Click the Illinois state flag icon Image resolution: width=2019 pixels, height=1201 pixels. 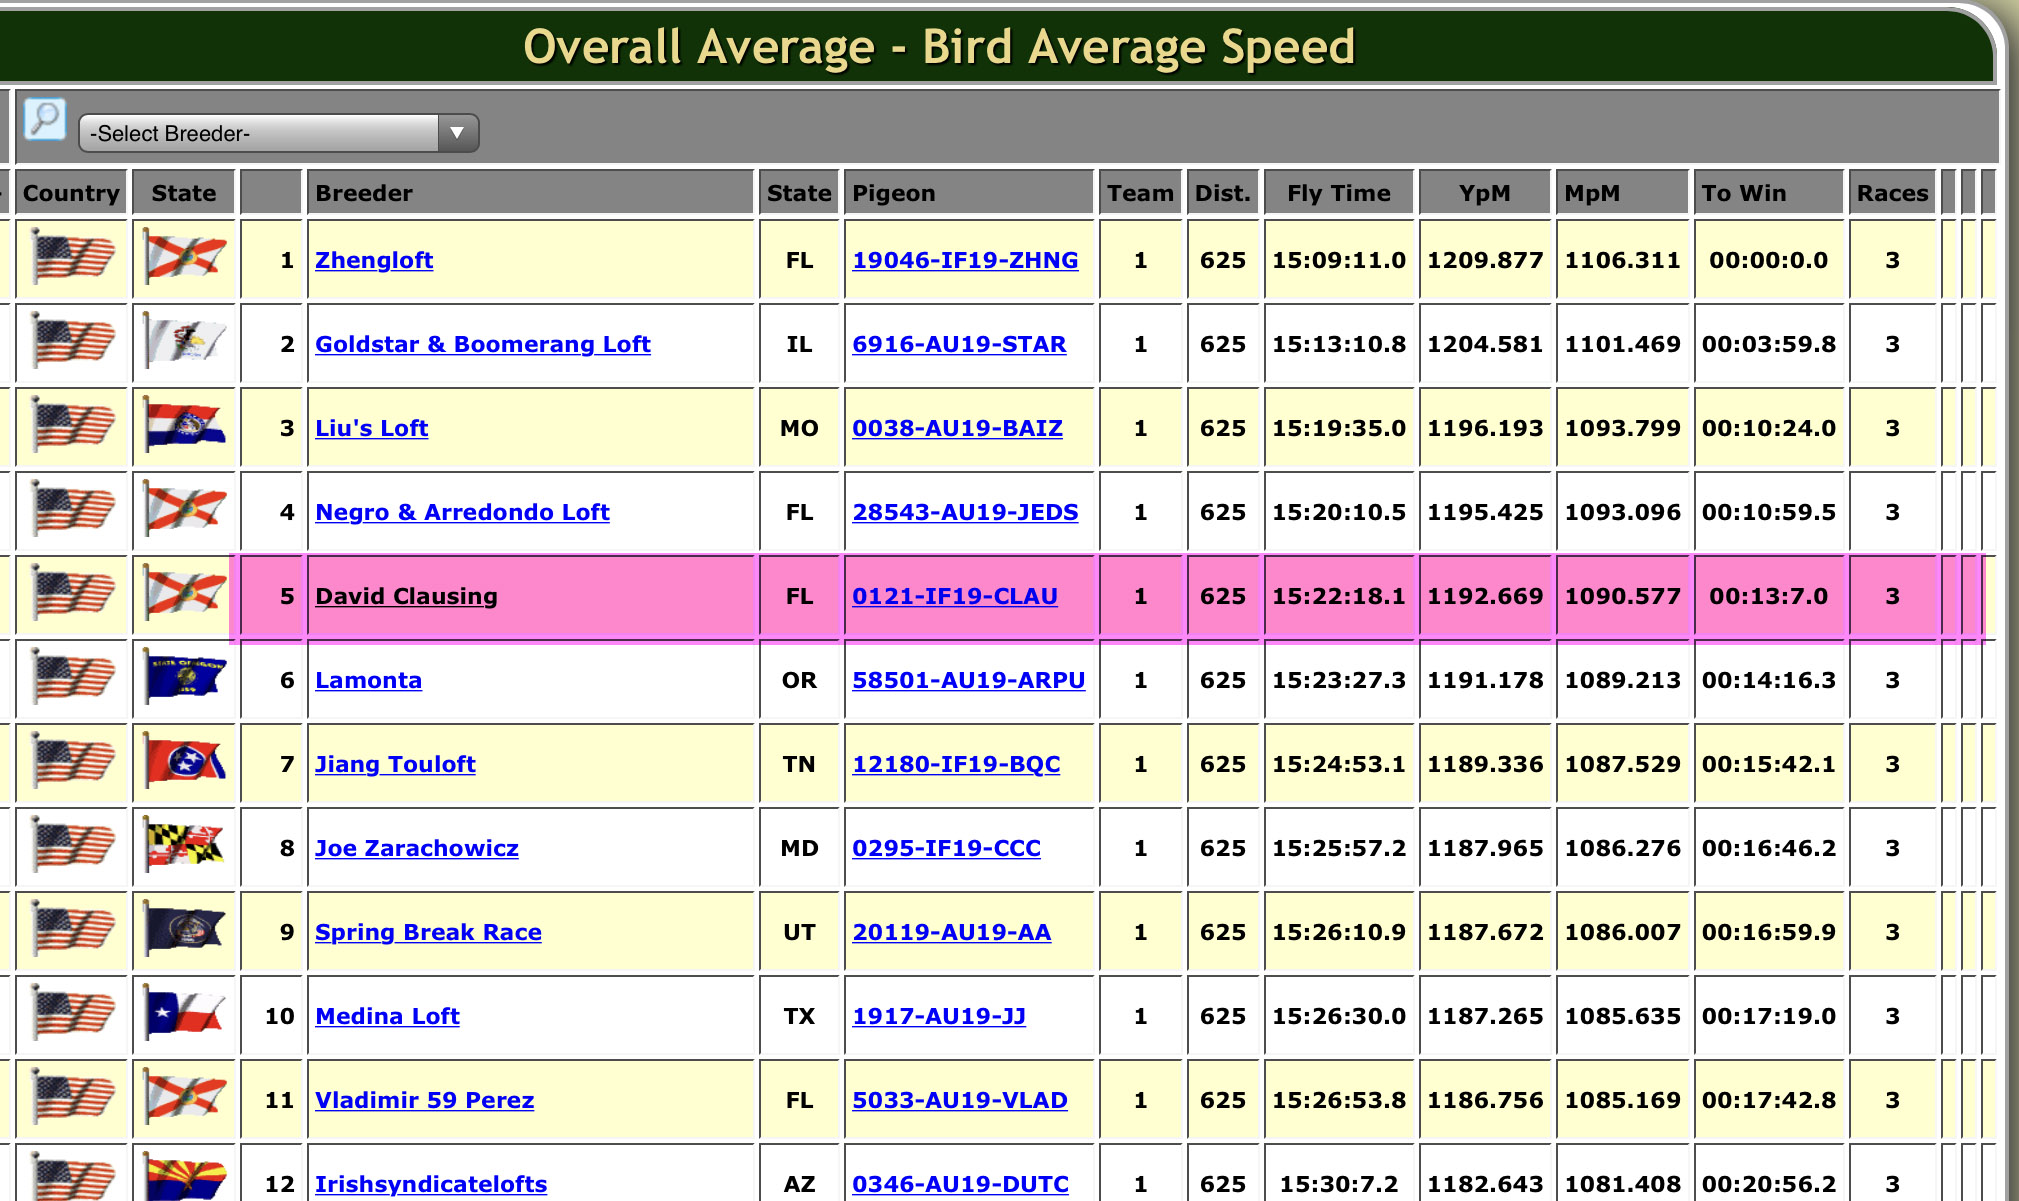click(x=184, y=343)
